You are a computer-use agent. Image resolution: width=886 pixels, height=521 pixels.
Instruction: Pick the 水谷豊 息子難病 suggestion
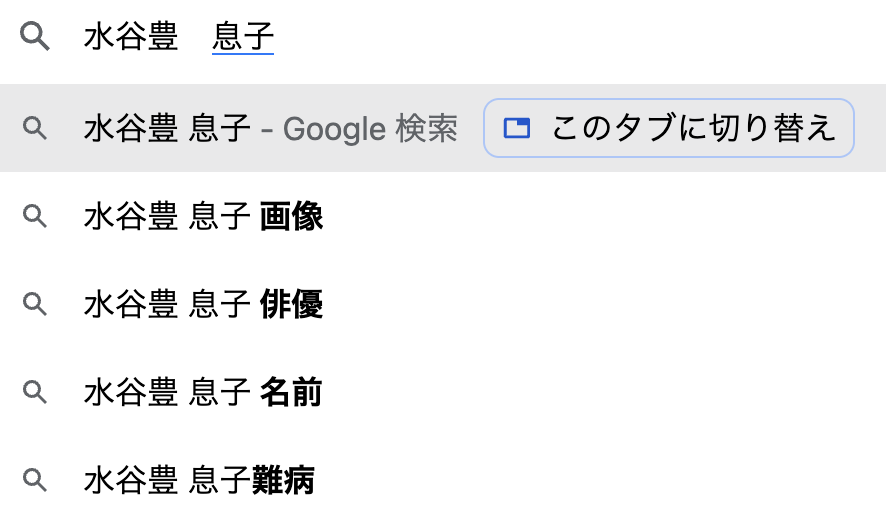click(x=443, y=480)
